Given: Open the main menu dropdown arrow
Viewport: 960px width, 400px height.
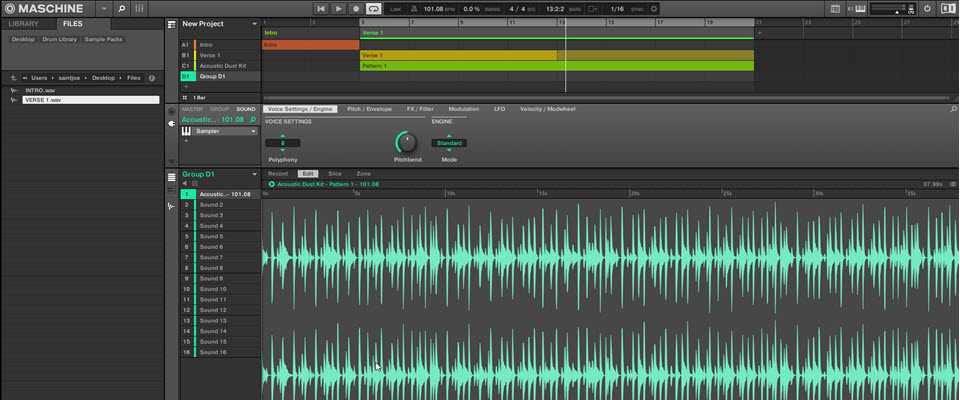Looking at the screenshot, I should 104,9.
